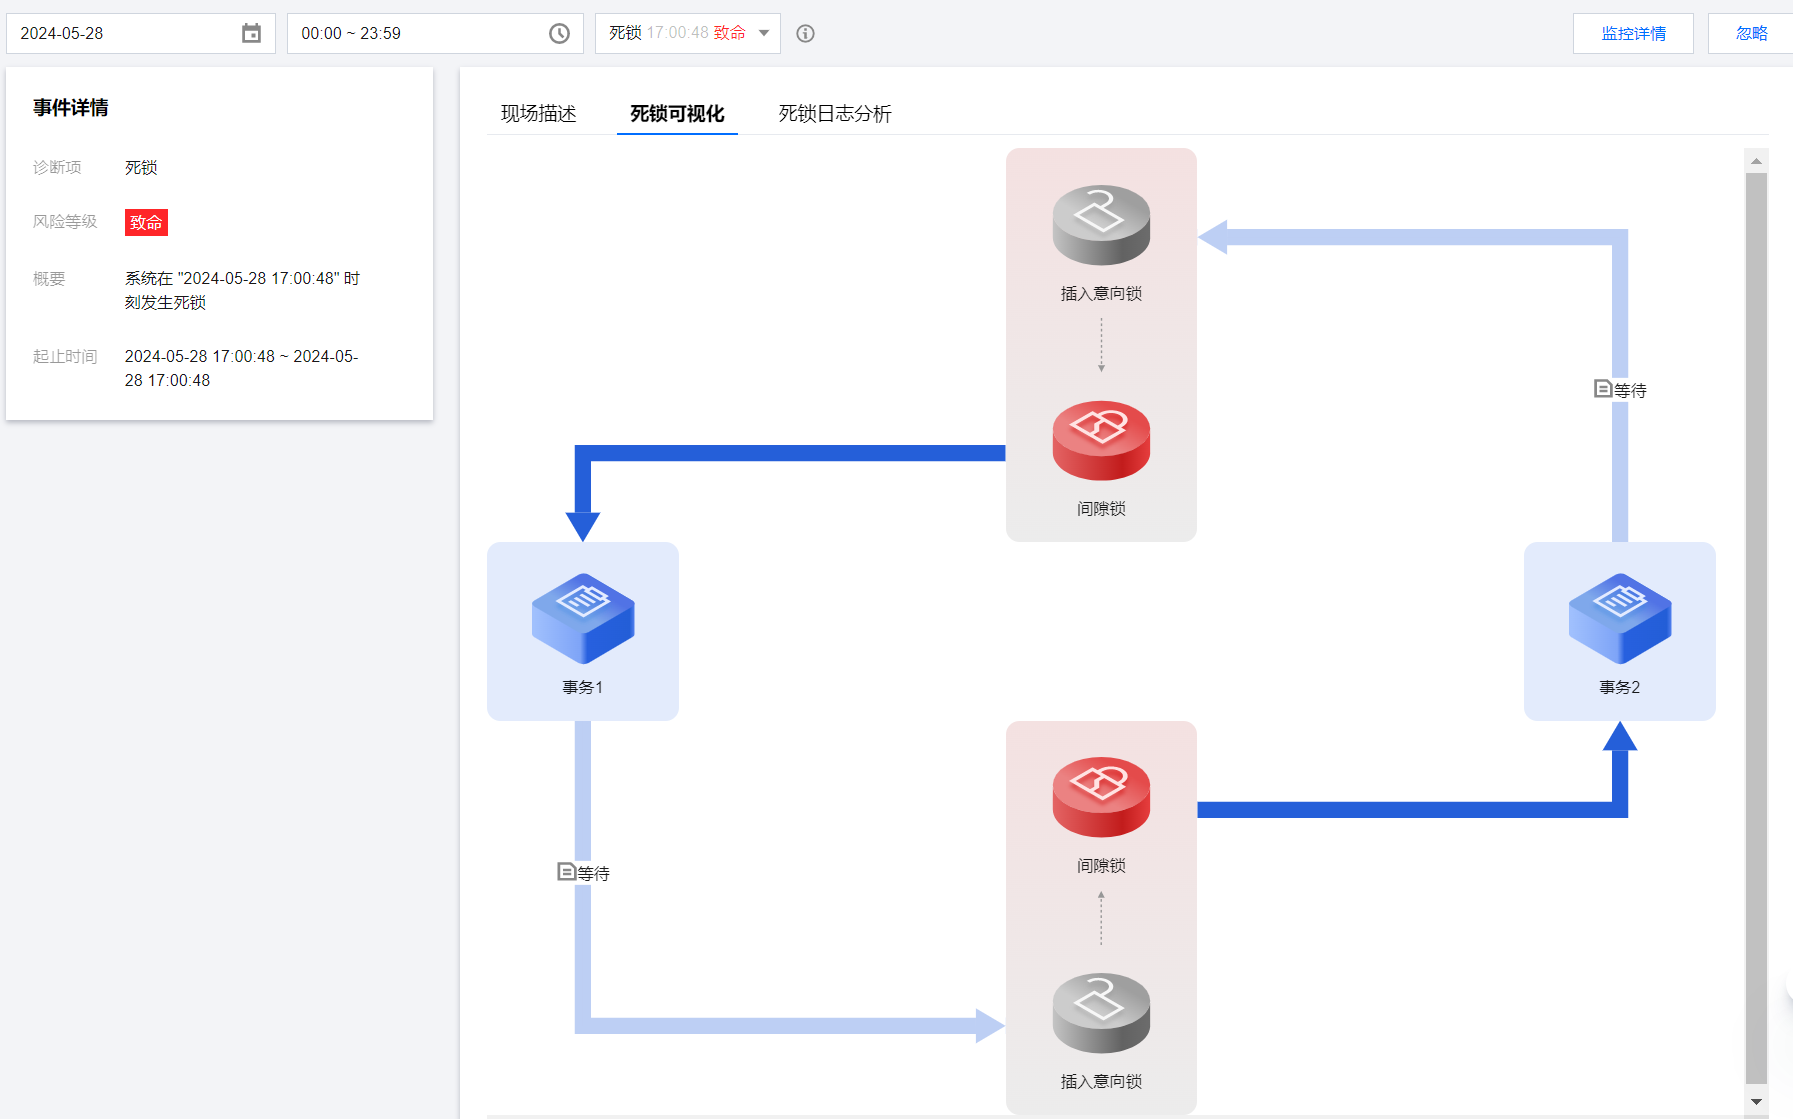Expand the 死锁 17:00:48 致命 event dropdown
1793x1119 pixels.
[688, 33]
